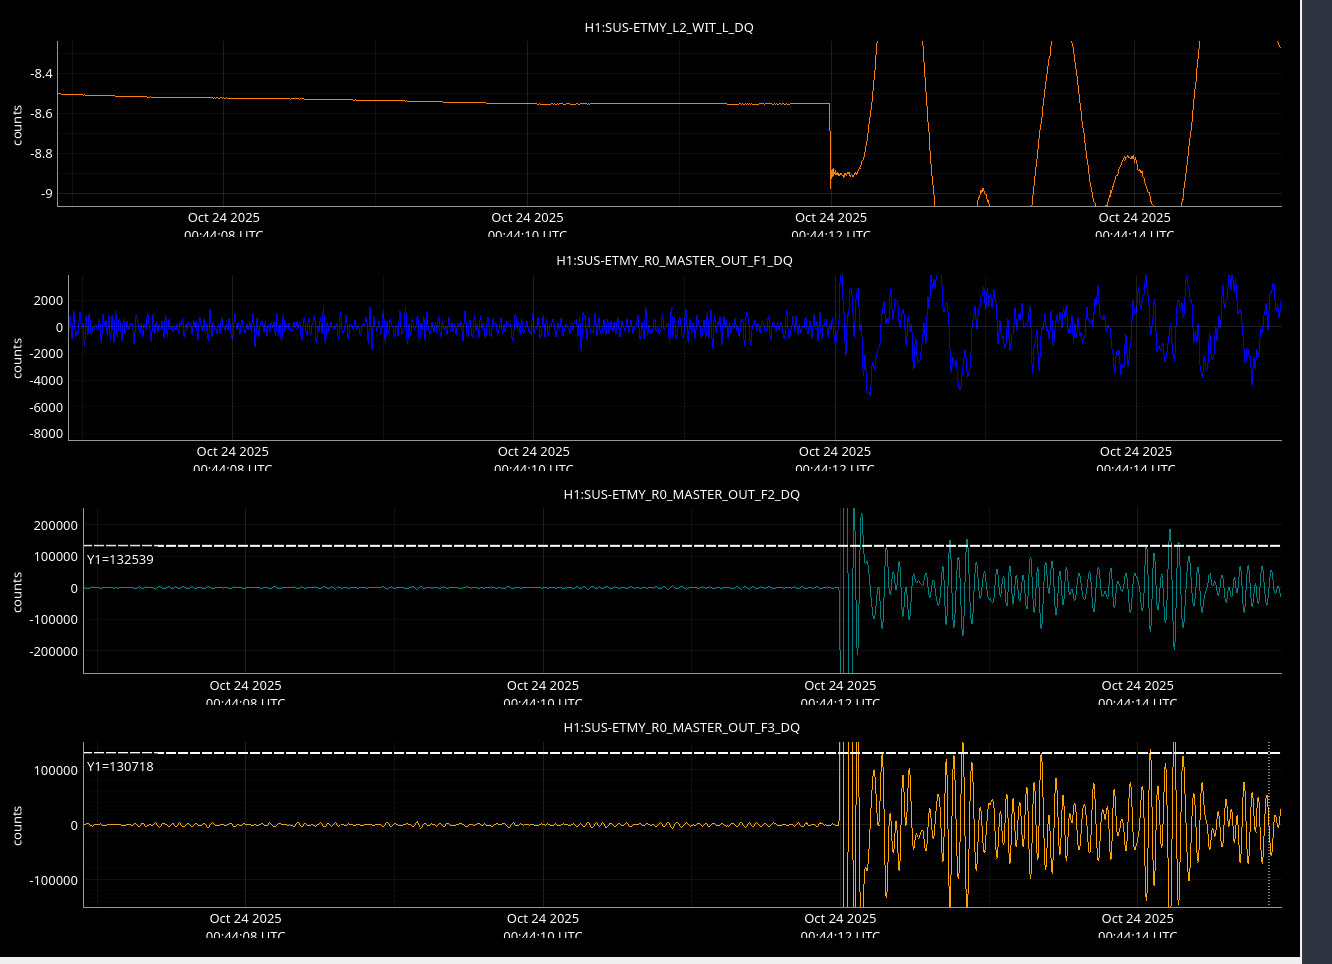Click the Y1=132539 threshold annotation
Screen dimensions: 1332x964
120,560
